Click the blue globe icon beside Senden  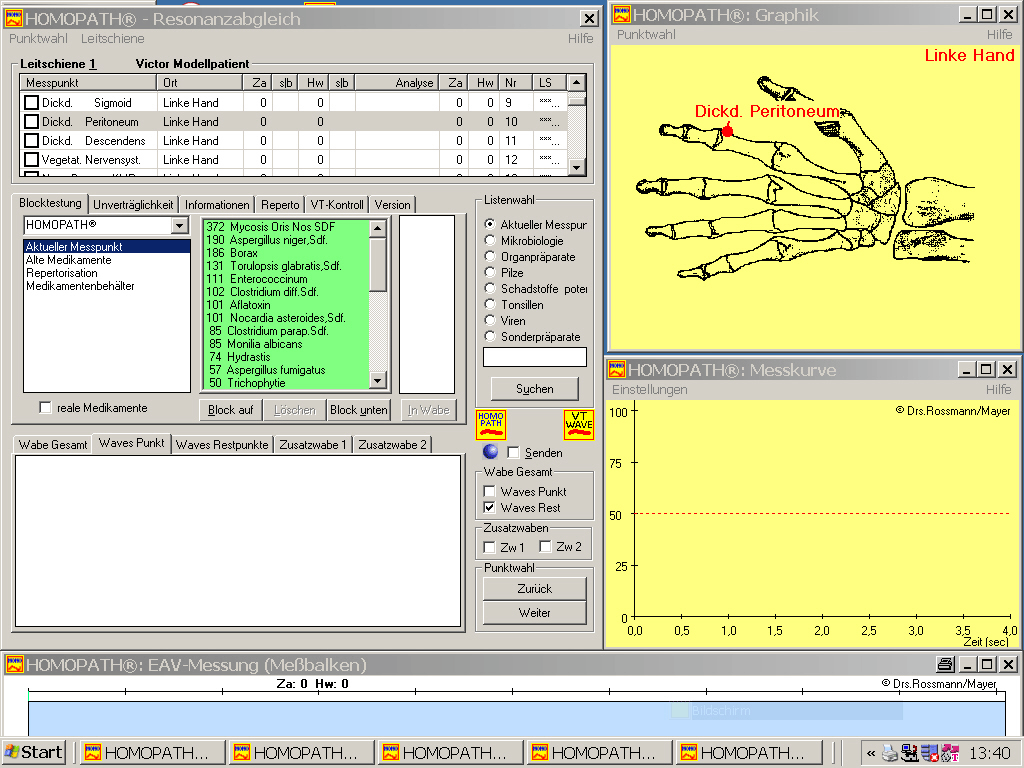point(490,452)
